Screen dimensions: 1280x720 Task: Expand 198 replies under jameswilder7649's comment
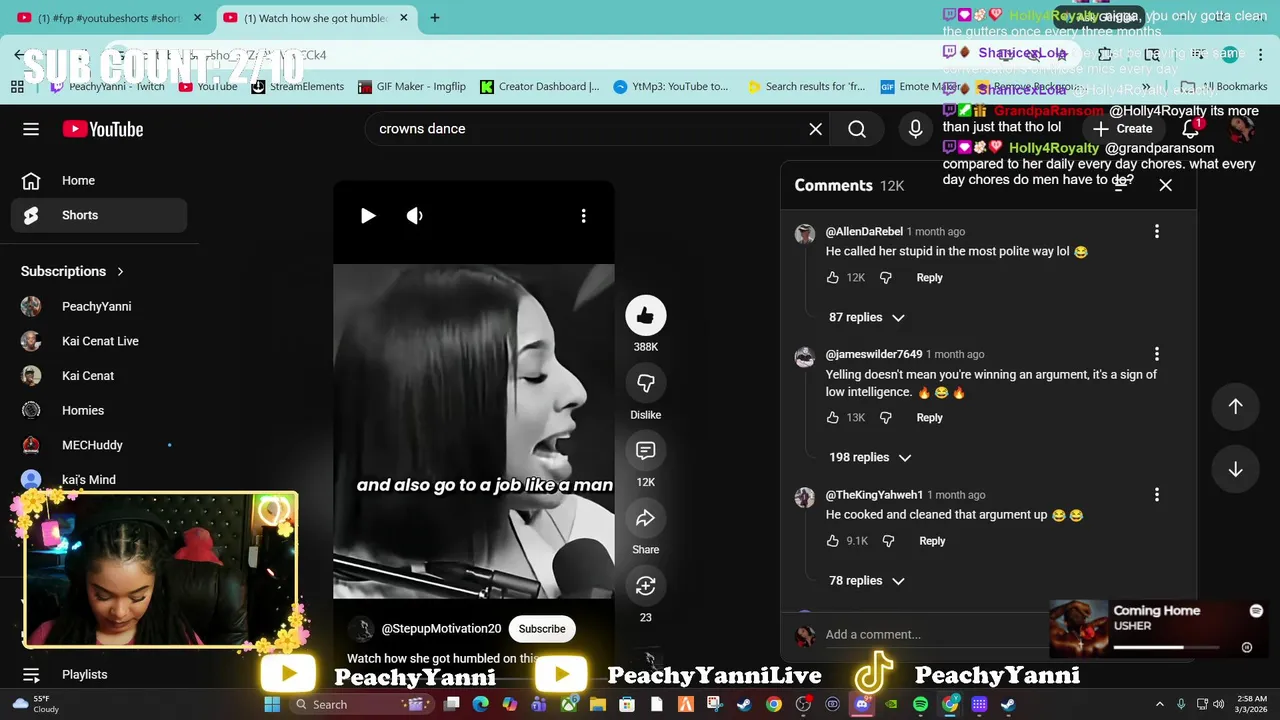pyautogui.click(x=870, y=457)
